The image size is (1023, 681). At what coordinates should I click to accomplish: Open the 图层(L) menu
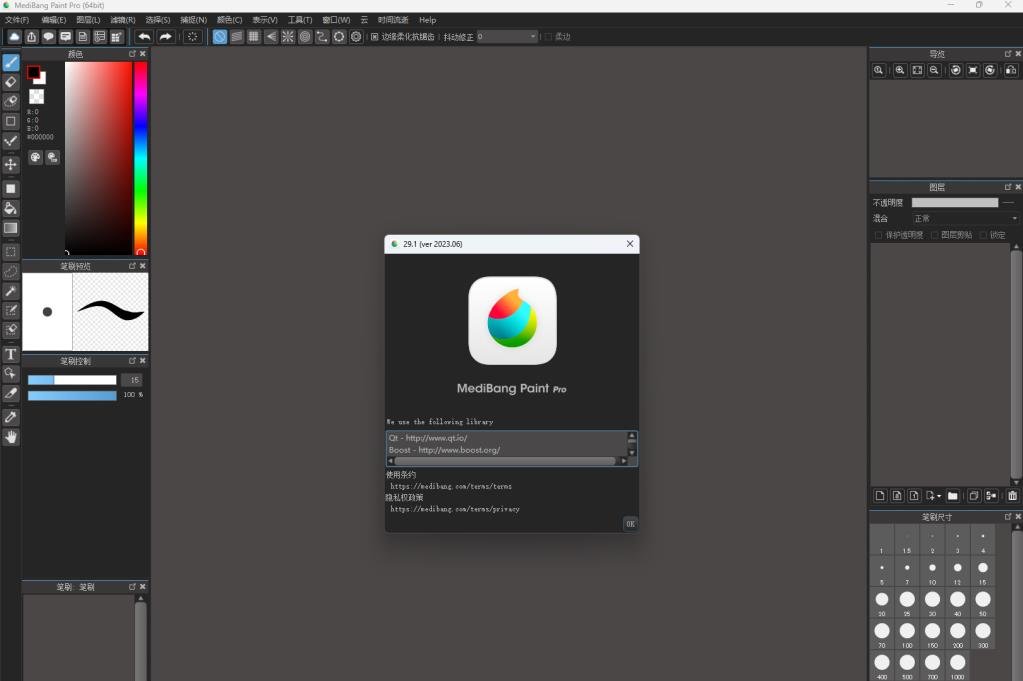[x=88, y=20]
